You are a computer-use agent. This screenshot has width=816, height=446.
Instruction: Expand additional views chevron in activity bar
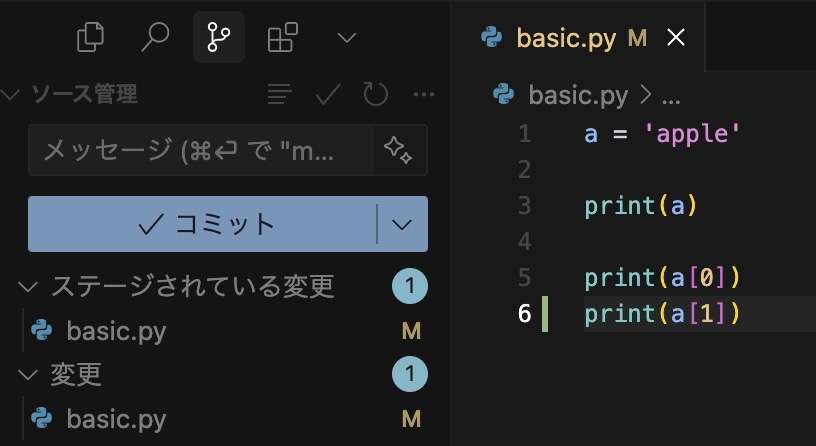347,38
